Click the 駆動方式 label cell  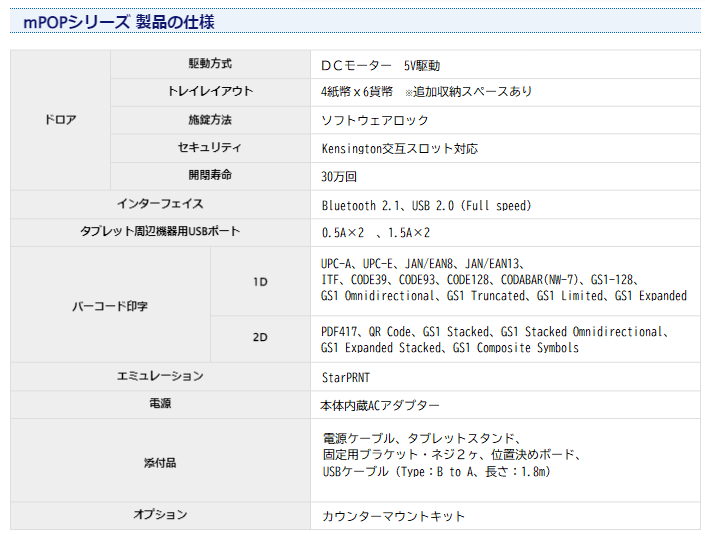tap(209, 63)
